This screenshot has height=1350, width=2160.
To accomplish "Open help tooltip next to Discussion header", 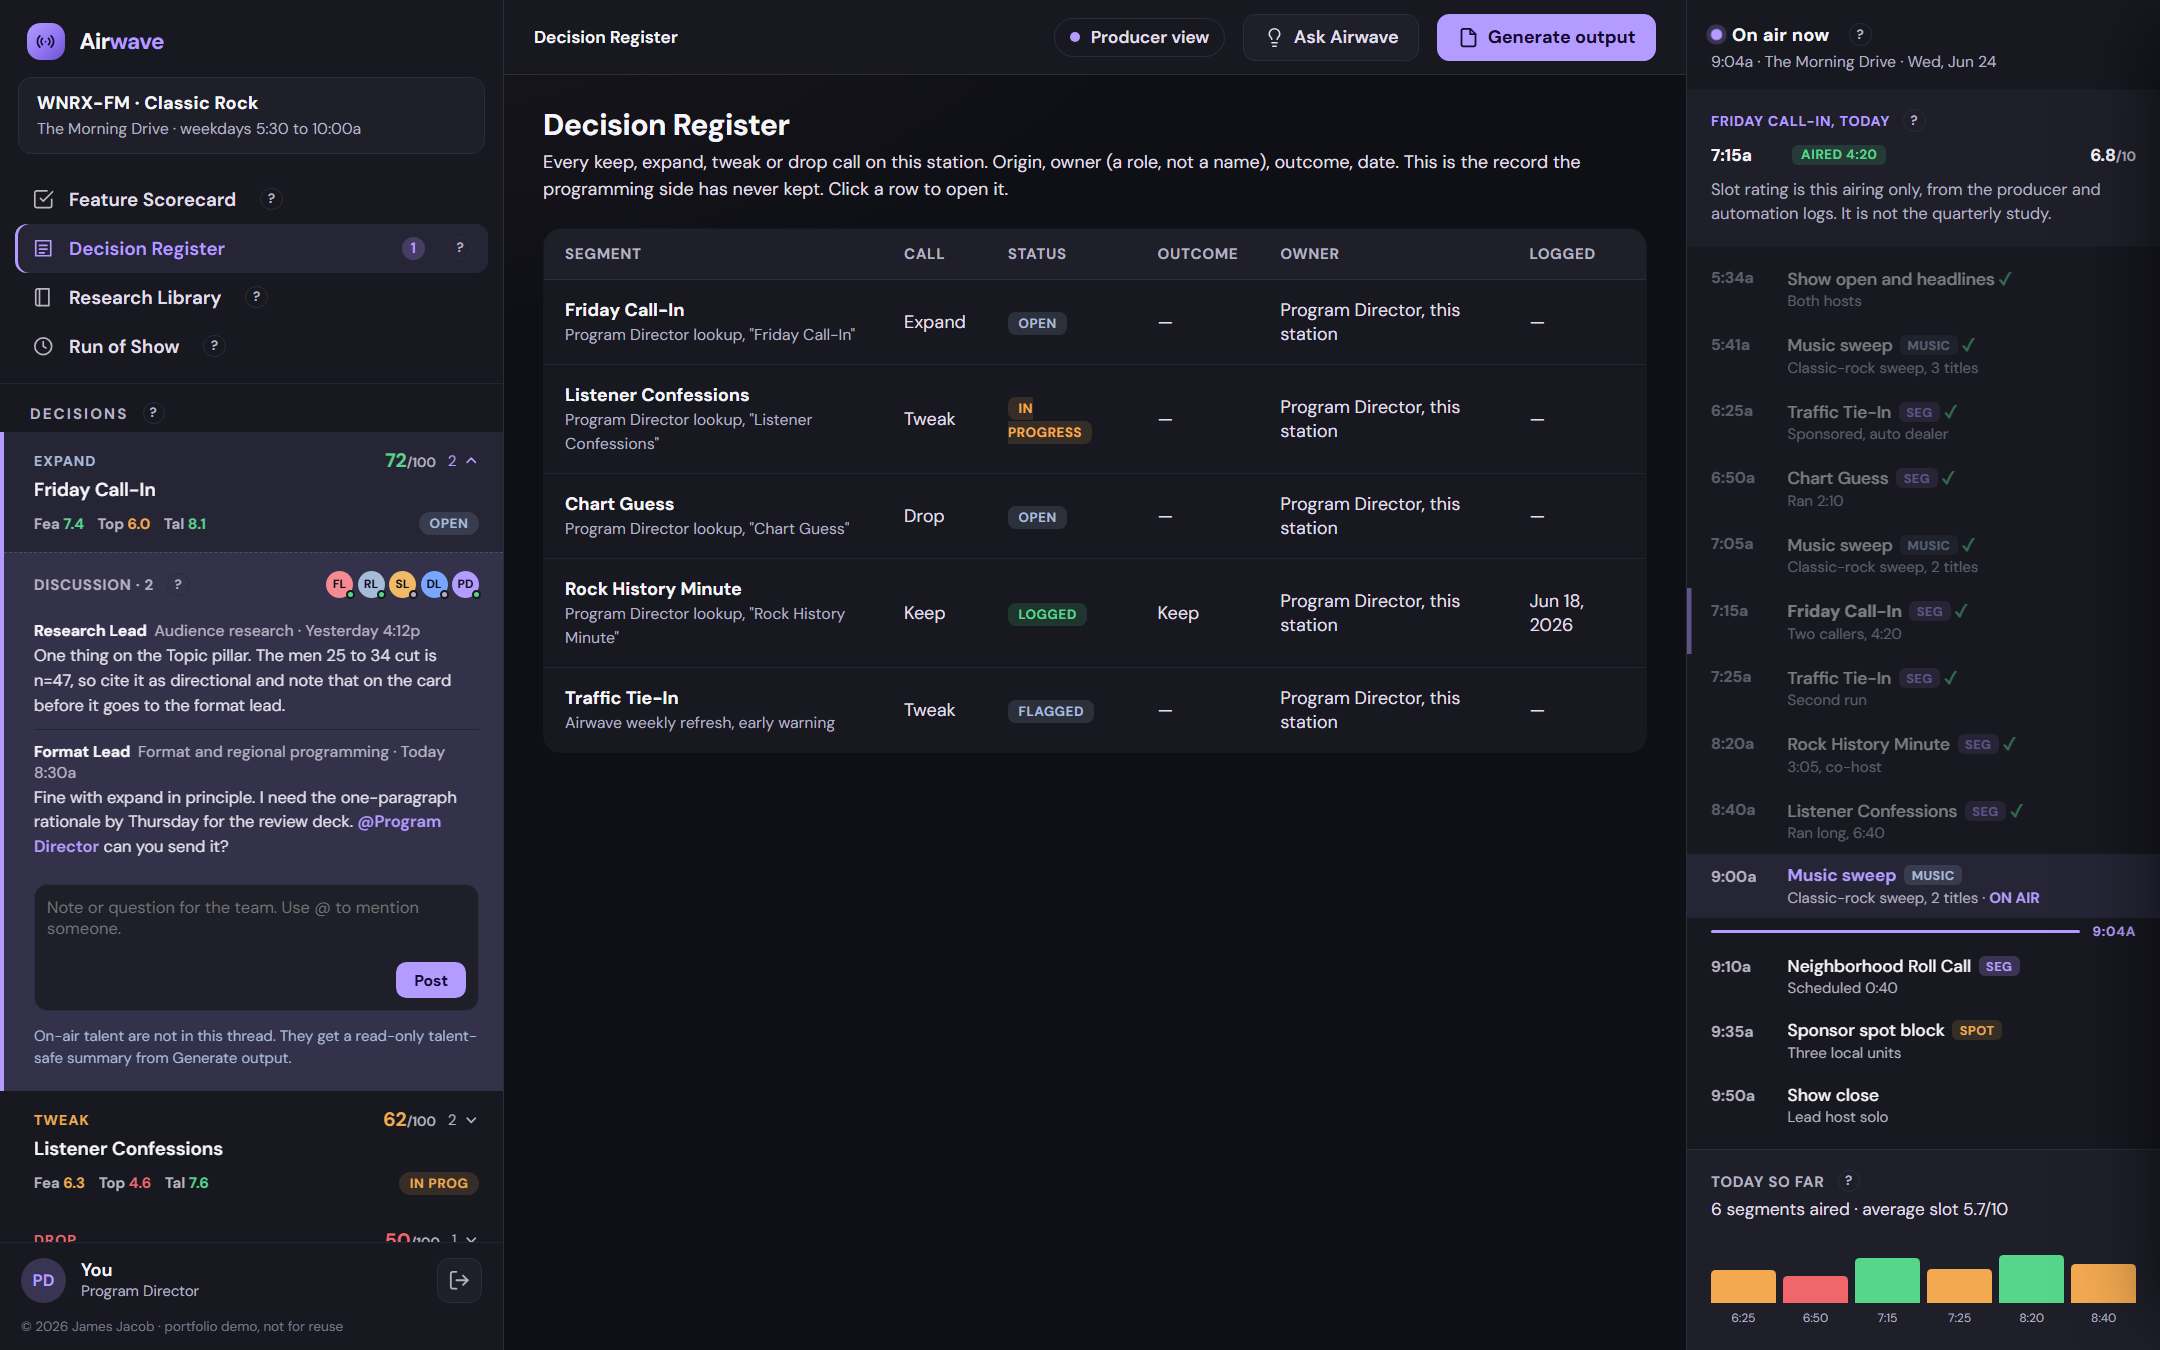I will point(178,585).
